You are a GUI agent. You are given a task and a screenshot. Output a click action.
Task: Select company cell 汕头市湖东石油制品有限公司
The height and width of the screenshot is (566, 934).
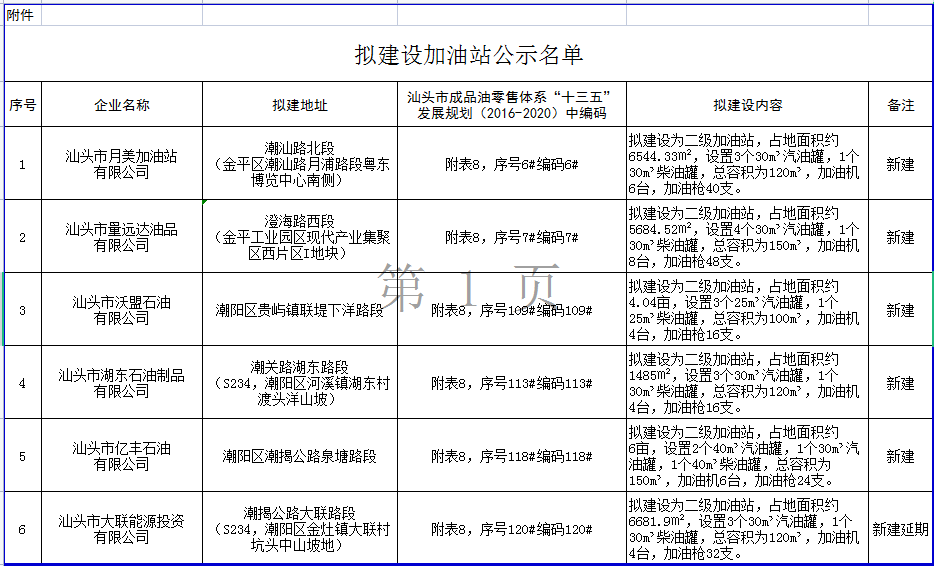click(x=122, y=383)
